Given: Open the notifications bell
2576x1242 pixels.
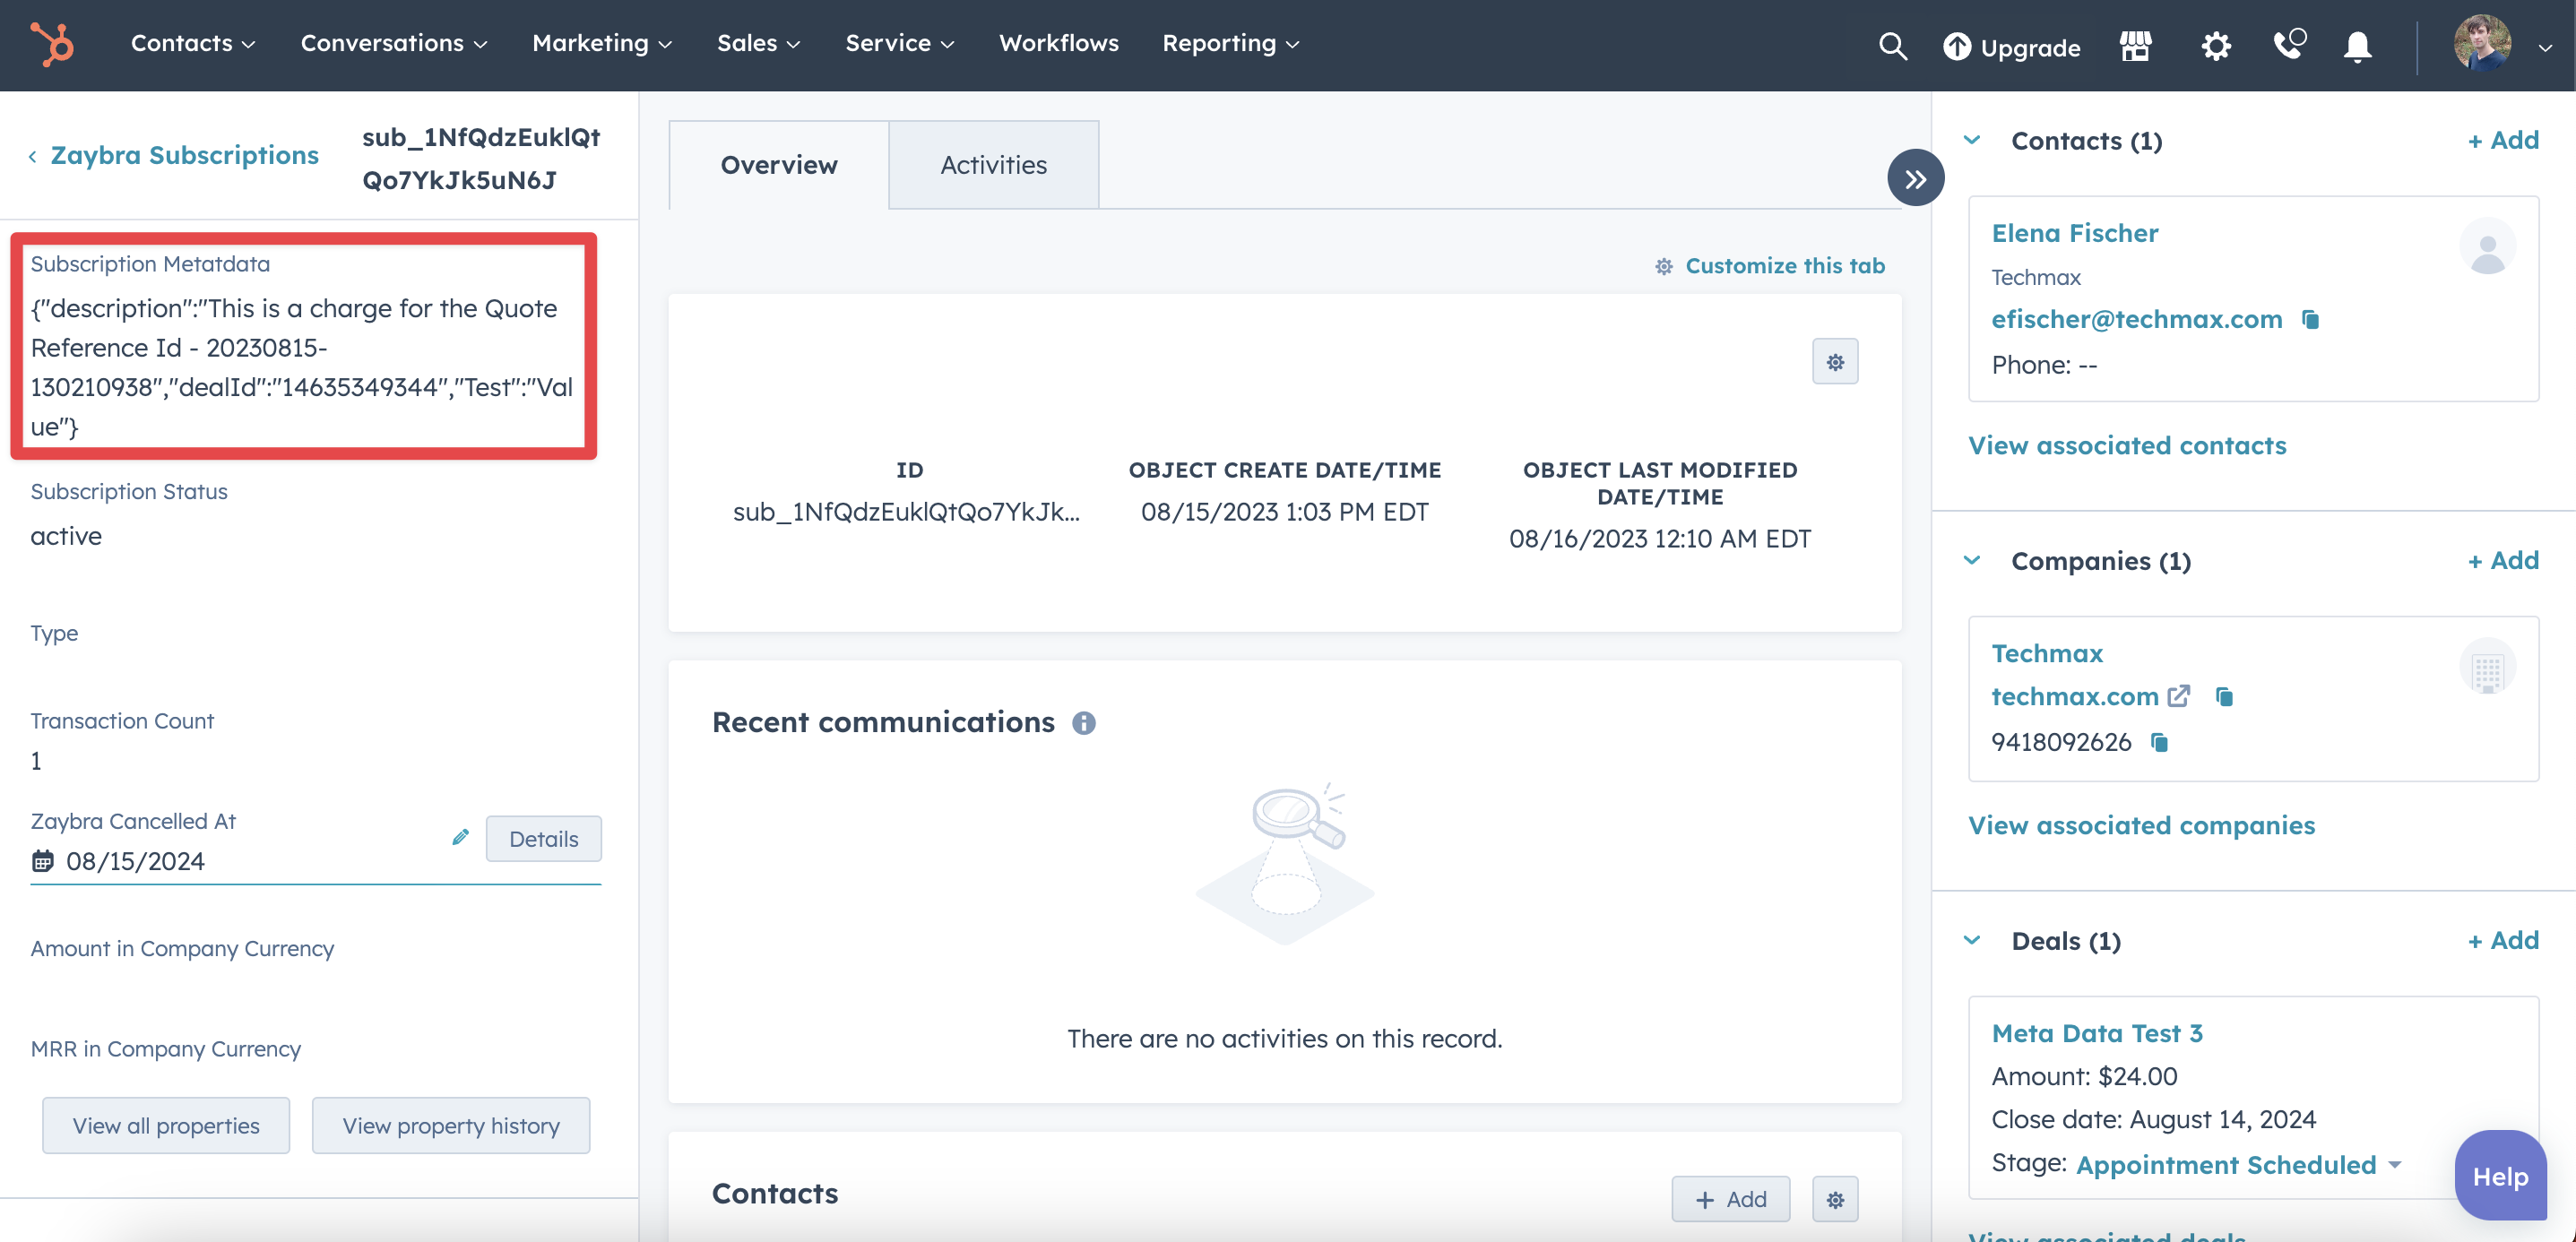Looking at the screenshot, I should (2357, 46).
